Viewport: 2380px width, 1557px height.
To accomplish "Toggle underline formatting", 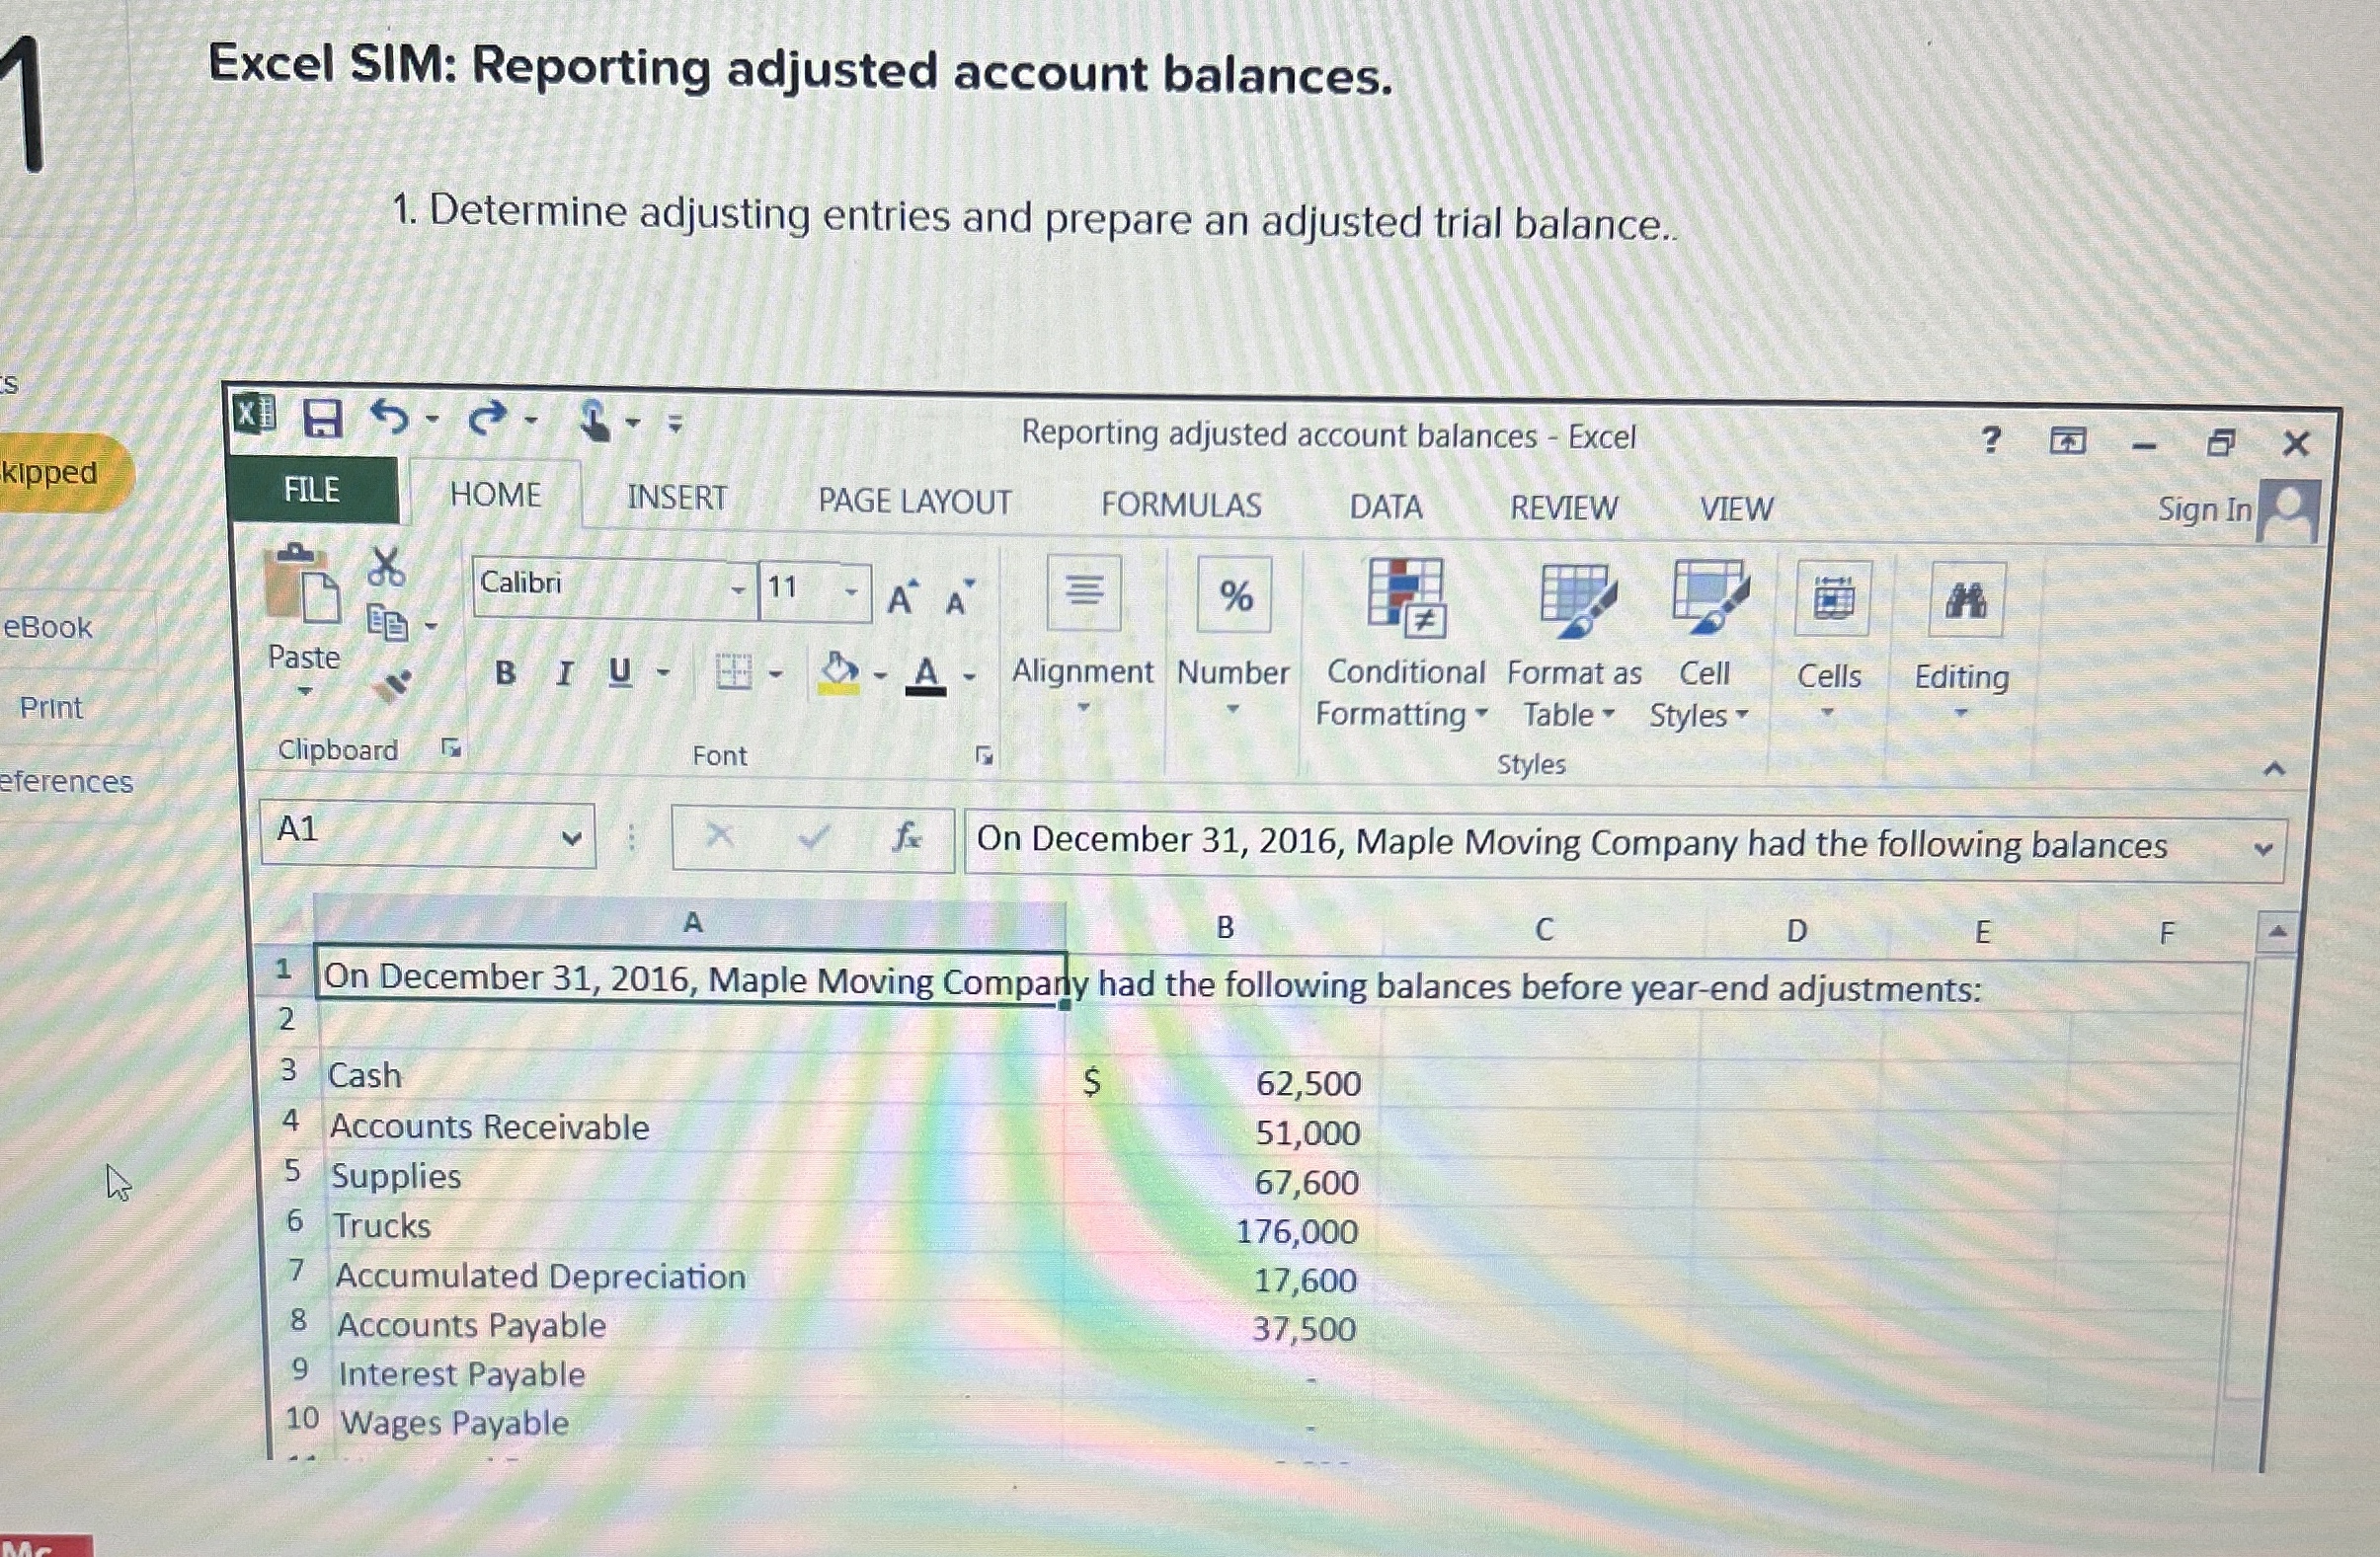I will coord(619,674).
